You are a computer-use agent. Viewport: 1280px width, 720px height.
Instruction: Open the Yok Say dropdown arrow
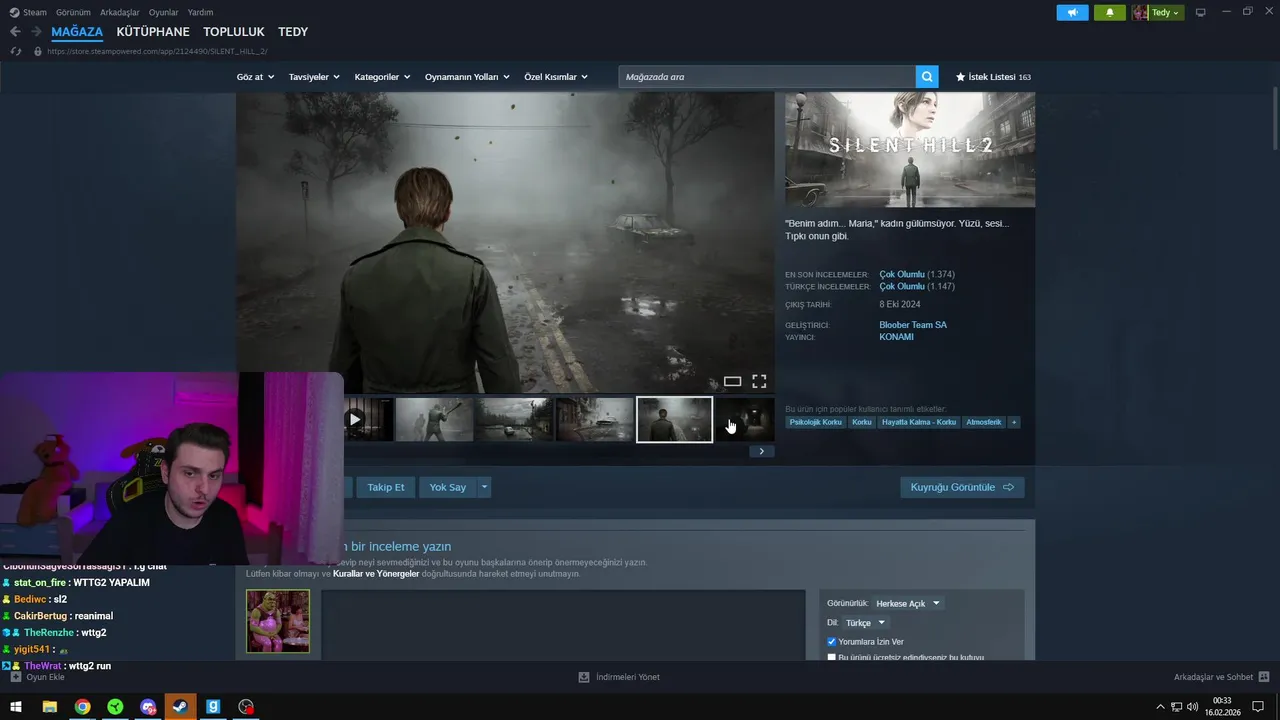(x=484, y=487)
